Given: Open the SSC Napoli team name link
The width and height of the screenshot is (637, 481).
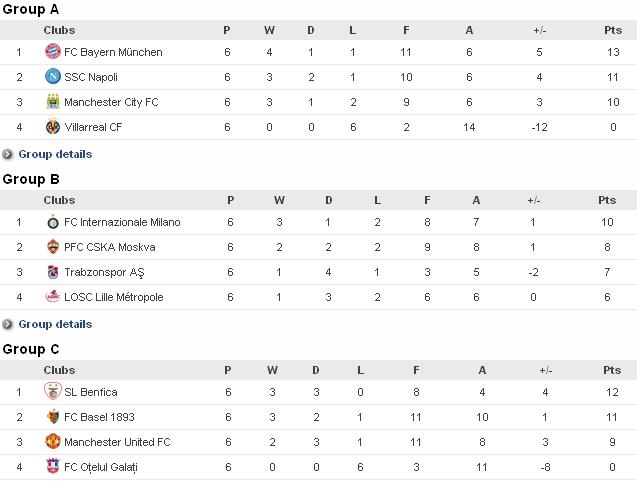Looking at the screenshot, I should coord(91,77).
